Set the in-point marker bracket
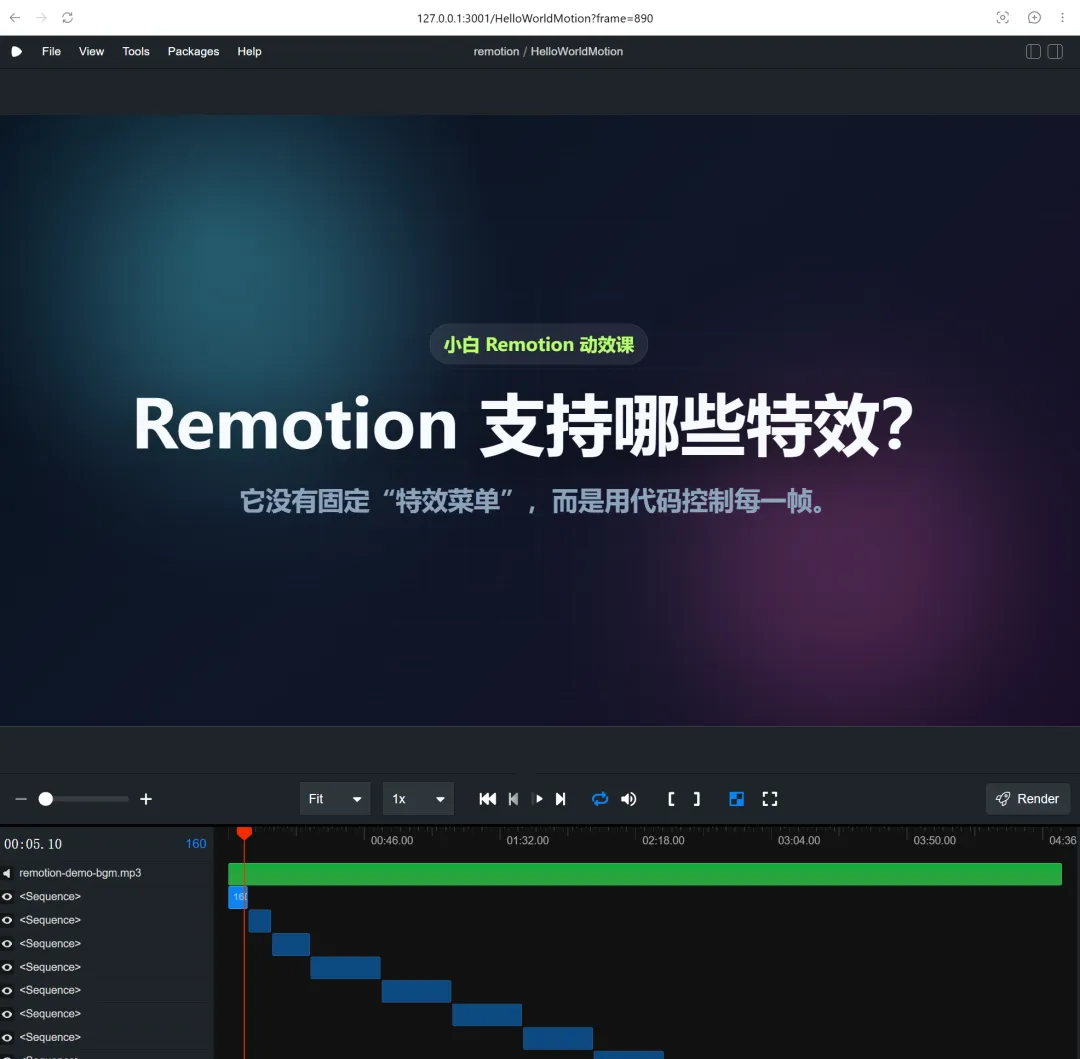This screenshot has height=1059, width=1080. point(672,799)
